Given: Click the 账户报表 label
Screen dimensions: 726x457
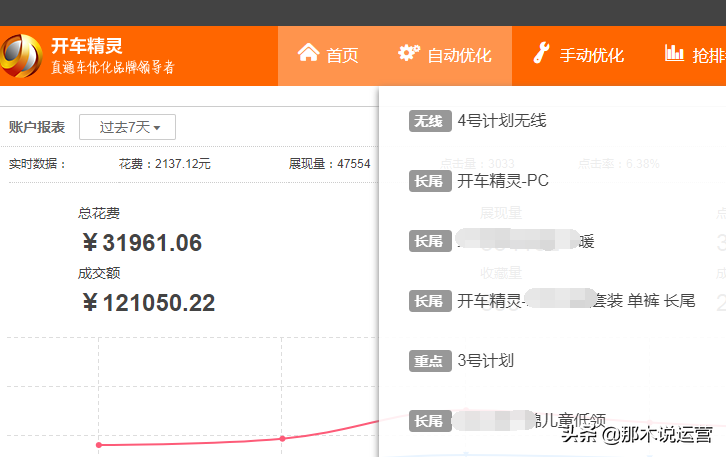Looking at the screenshot, I should click(x=37, y=127).
